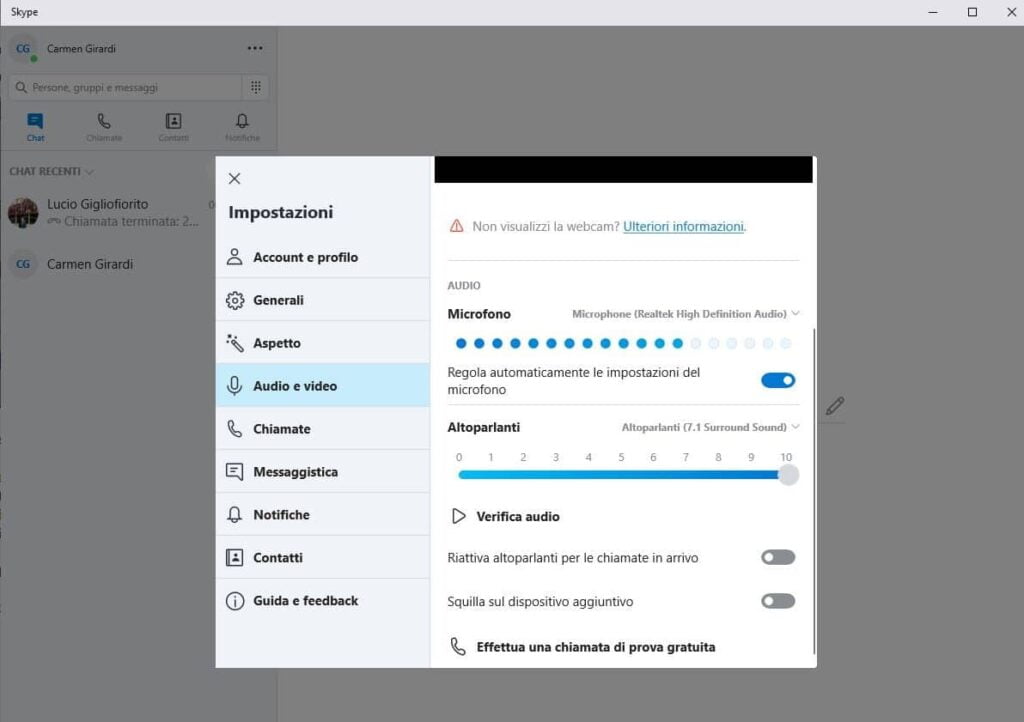Collapse the CHAT RECENTI list chevron
This screenshot has width=1024, height=722.
click(x=89, y=172)
